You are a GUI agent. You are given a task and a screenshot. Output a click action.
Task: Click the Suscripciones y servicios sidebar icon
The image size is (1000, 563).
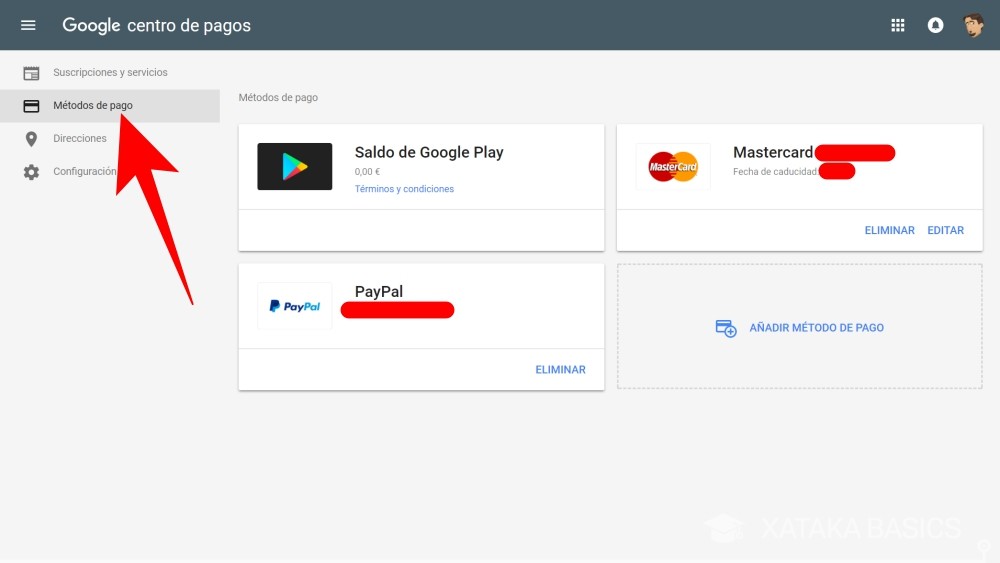32,73
